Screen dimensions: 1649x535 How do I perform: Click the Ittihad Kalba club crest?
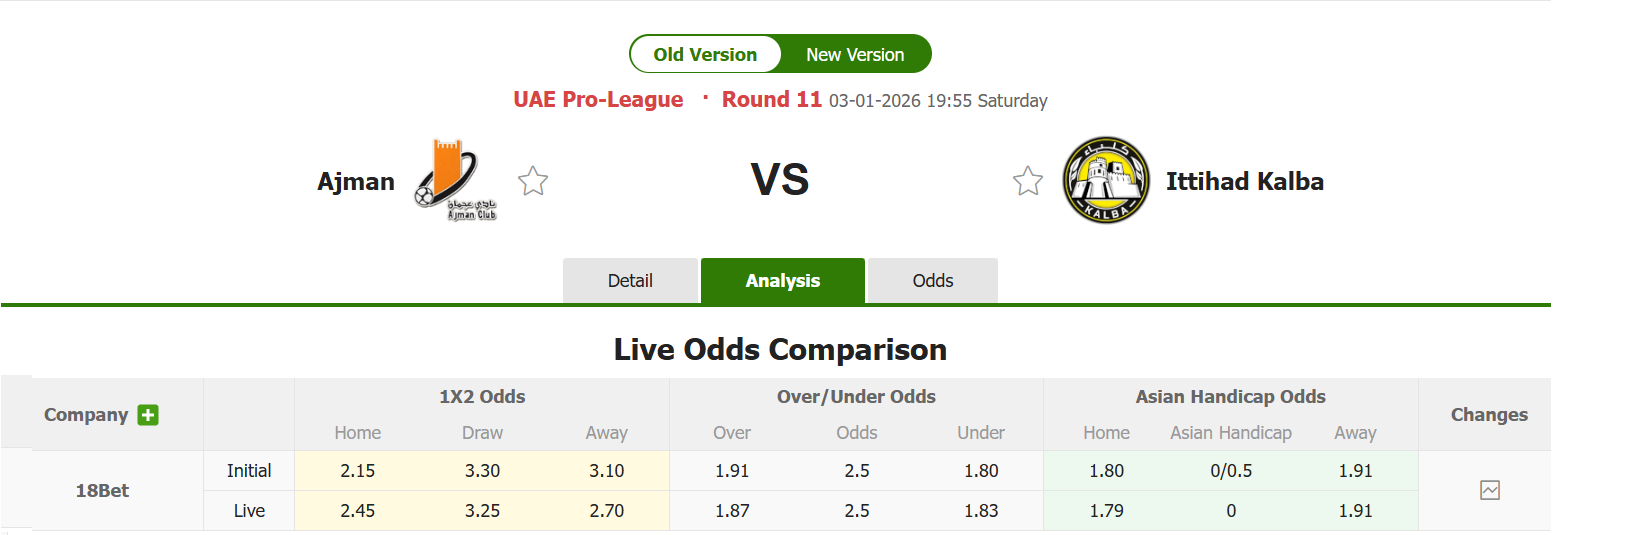[1105, 180]
